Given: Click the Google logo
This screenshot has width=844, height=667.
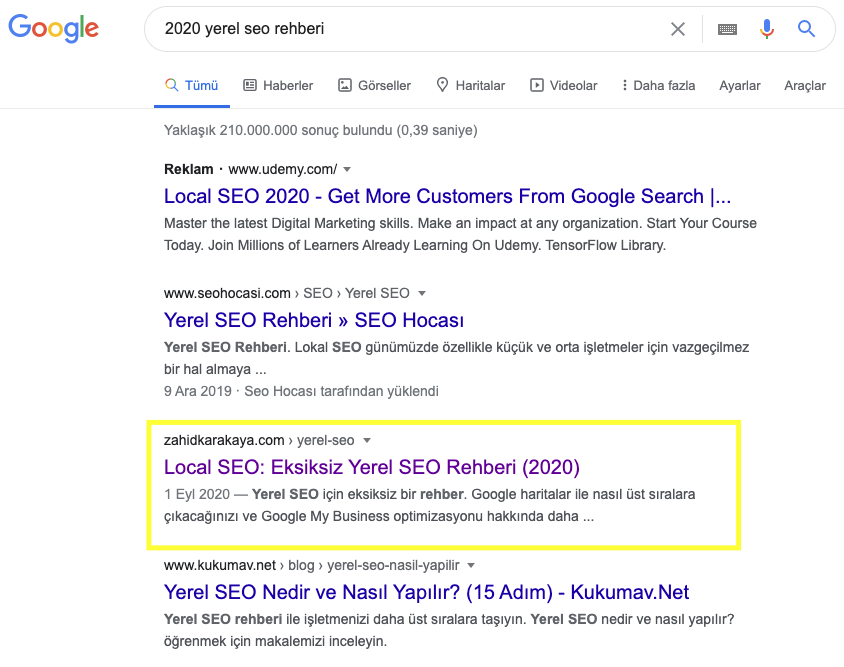Looking at the screenshot, I should point(53,28).
